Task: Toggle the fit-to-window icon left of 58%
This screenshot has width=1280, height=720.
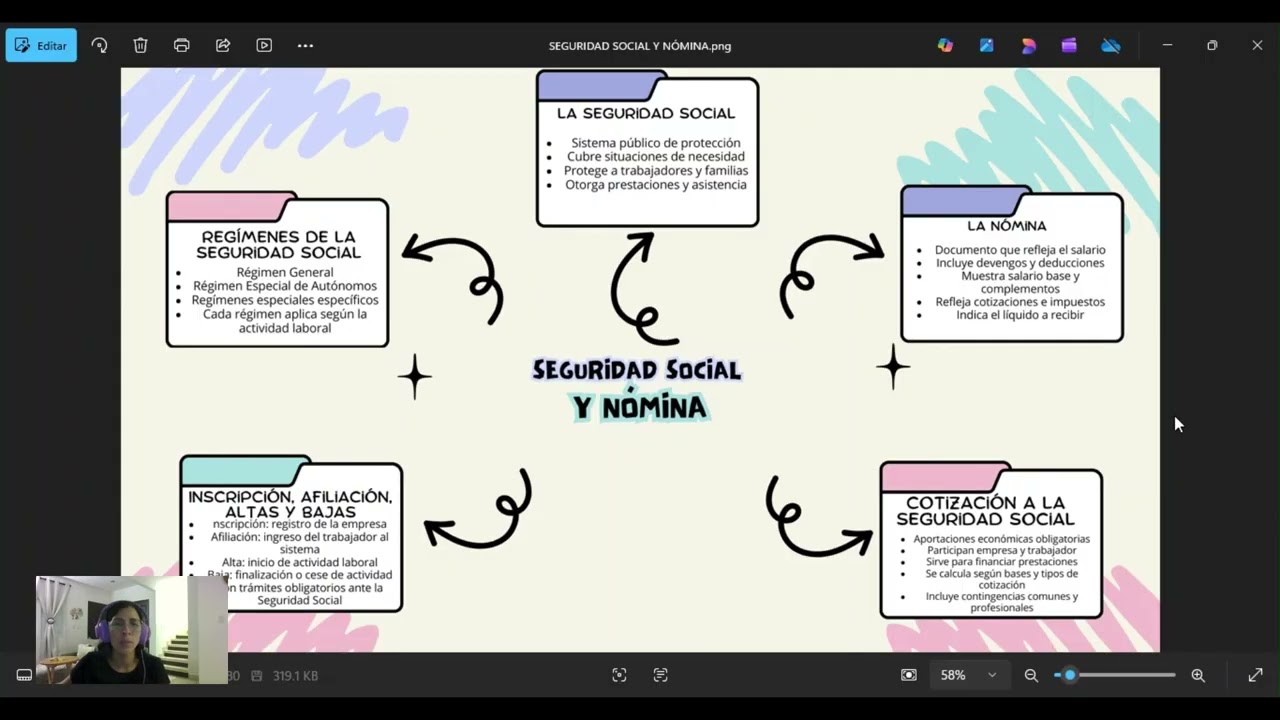Action: click(908, 675)
